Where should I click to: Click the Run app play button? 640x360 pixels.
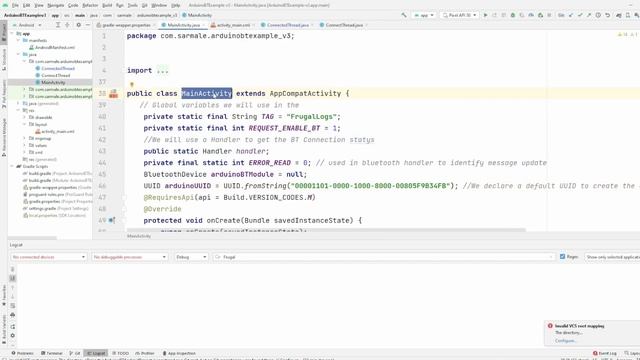pyautogui.click(x=485, y=15)
